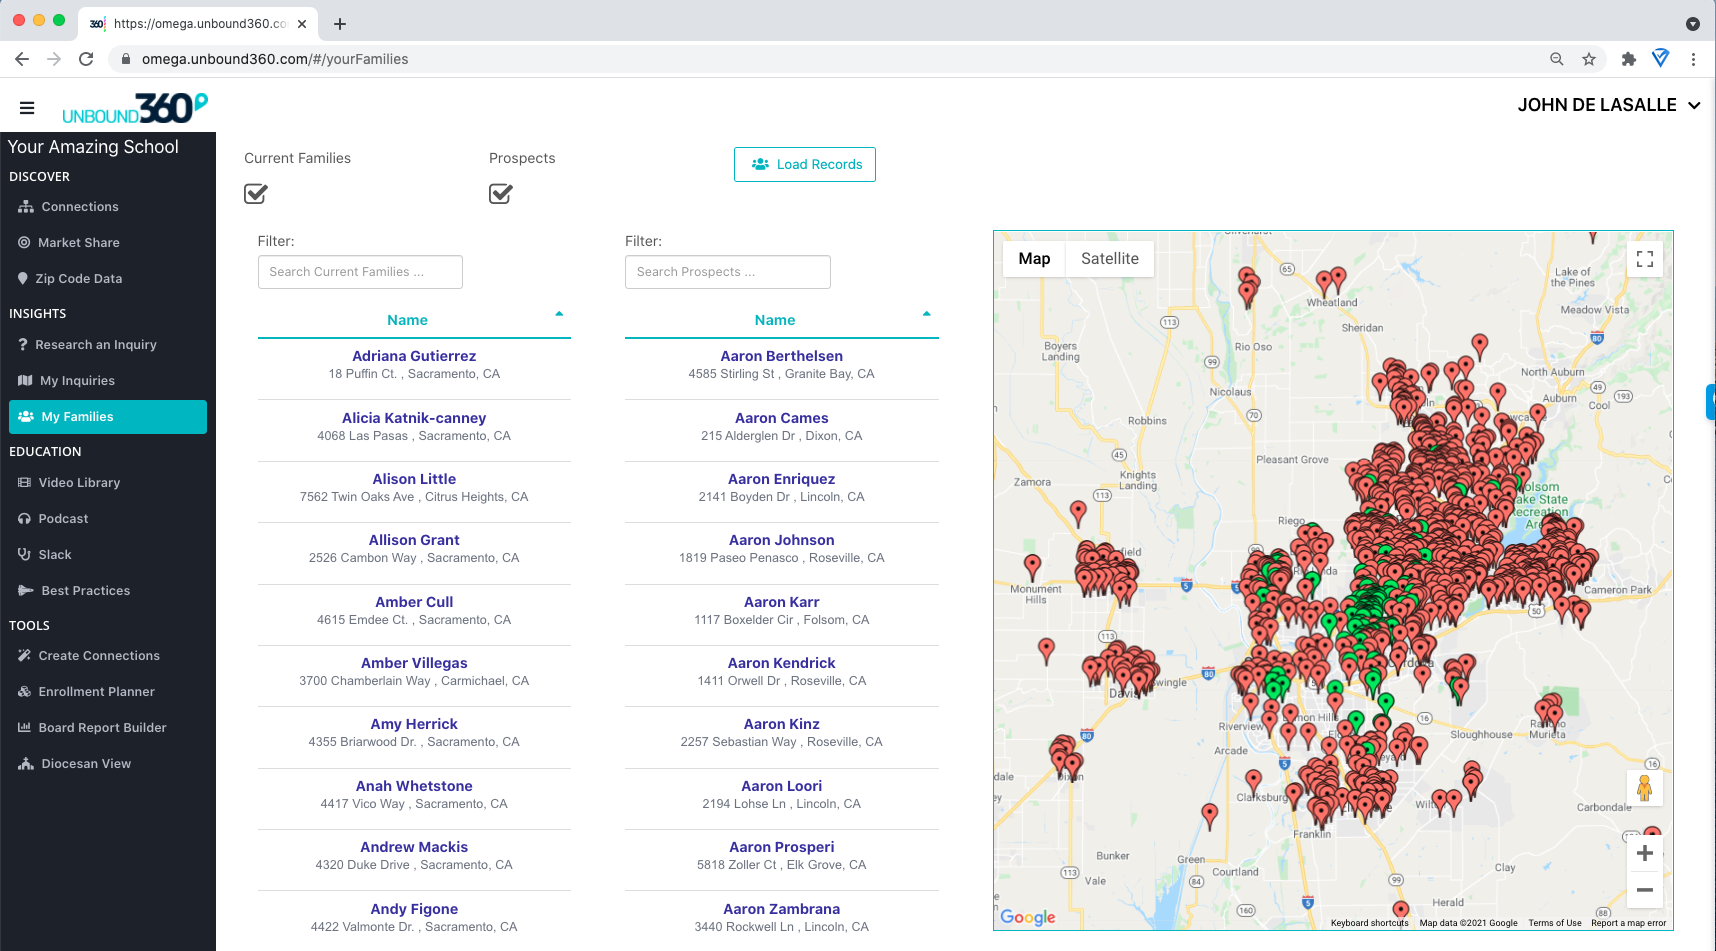Open the Chrome three-dot menu
Image resolution: width=1716 pixels, height=951 pixels.
pyautogui.click(x=1693, y=59)
